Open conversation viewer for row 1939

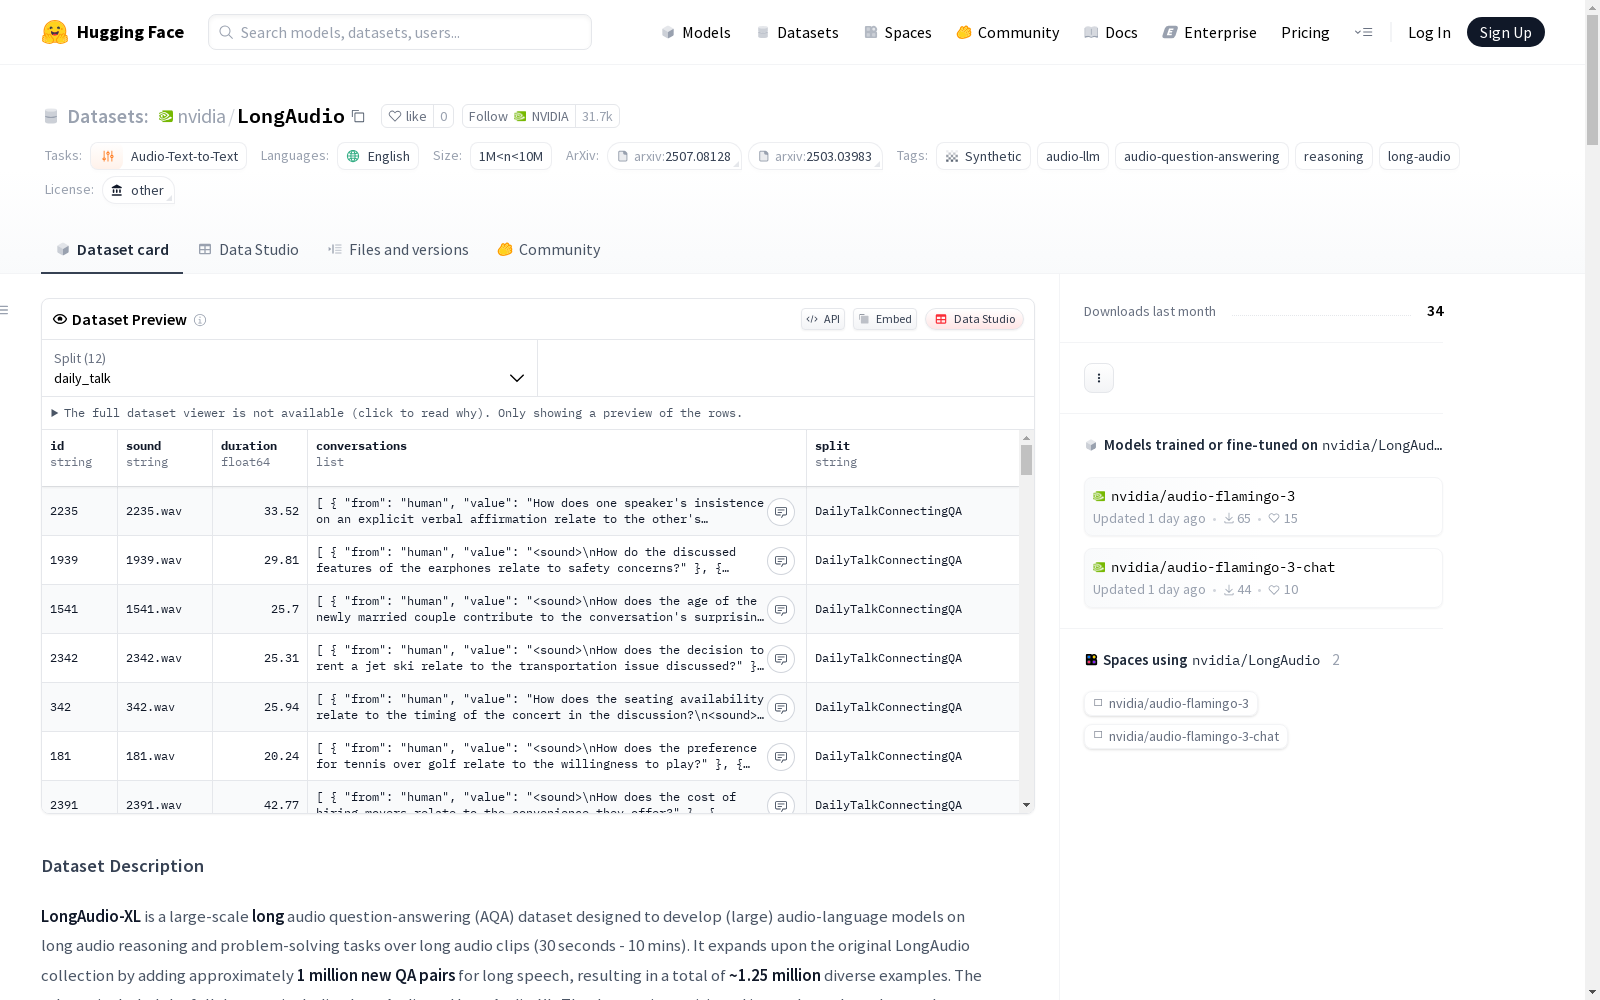[781, 561]
